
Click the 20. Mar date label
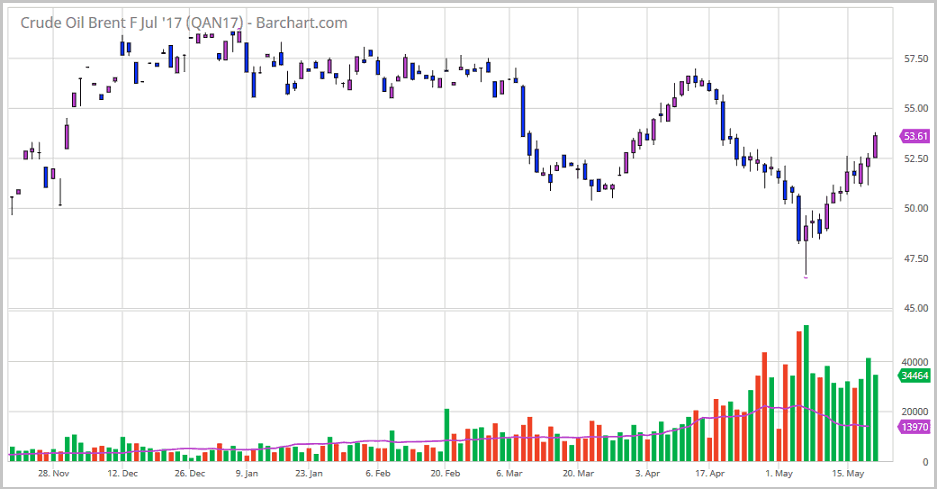[578, 473]
